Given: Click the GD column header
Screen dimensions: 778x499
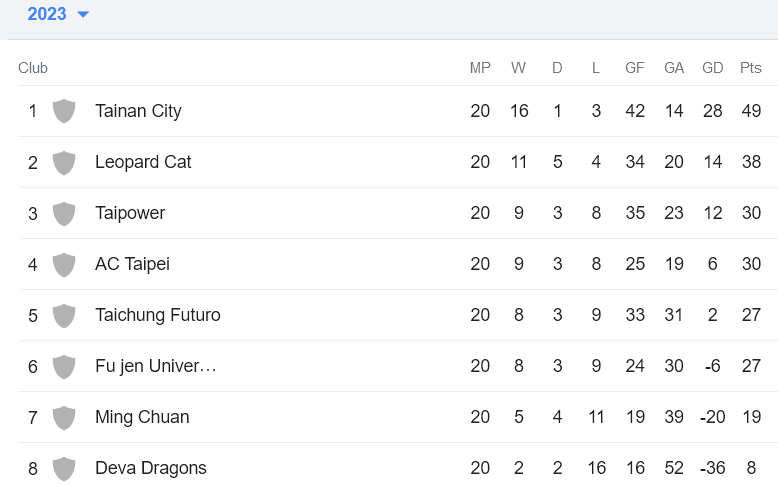Looking at the screenshot, I should [712, 68].
